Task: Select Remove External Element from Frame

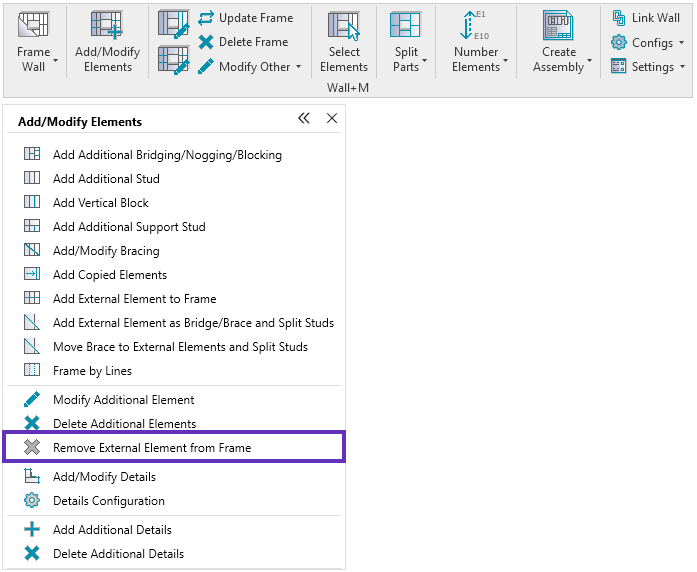Action: pos(152,448)
